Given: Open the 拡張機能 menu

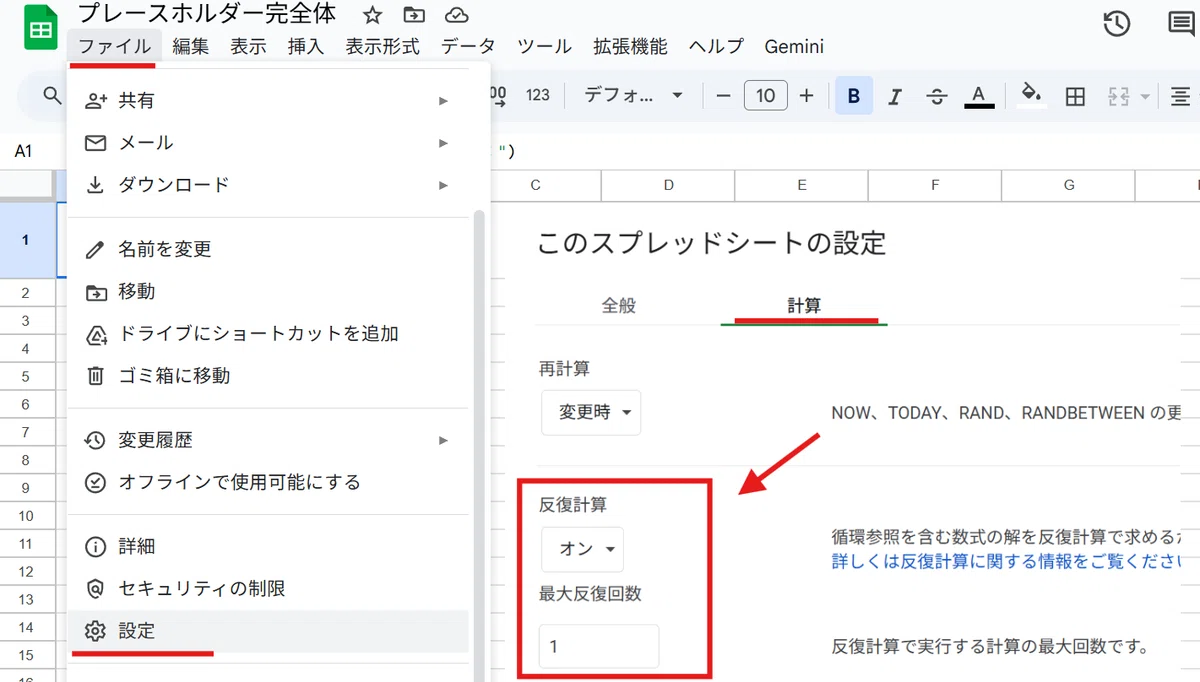Looking at the screenshot, I should point(630,46).
